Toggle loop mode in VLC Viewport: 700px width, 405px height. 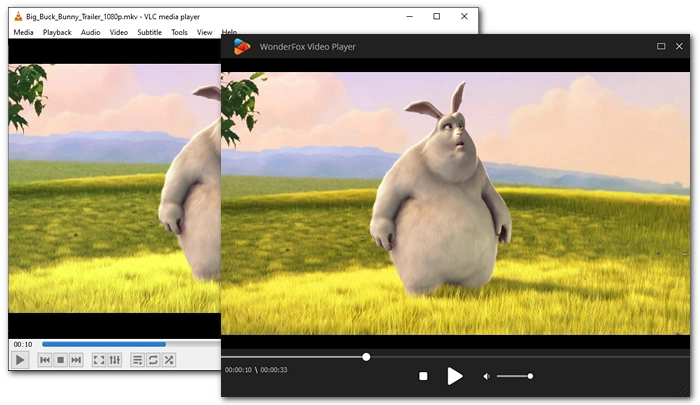click(153, 360)
